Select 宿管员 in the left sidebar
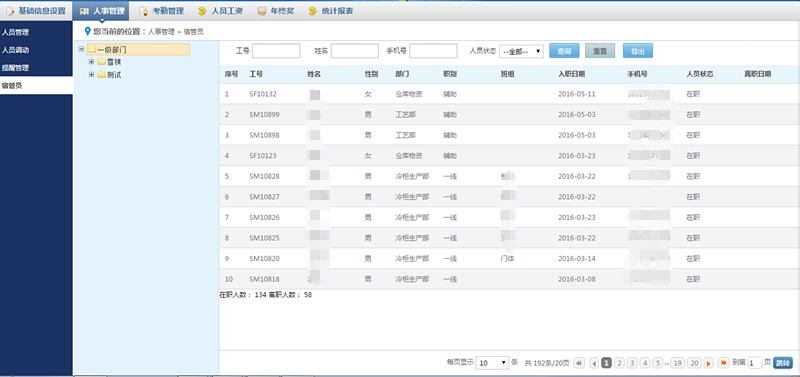Image resolution: width=800 pixels, height=377 pixels. [x=36, y=85]
